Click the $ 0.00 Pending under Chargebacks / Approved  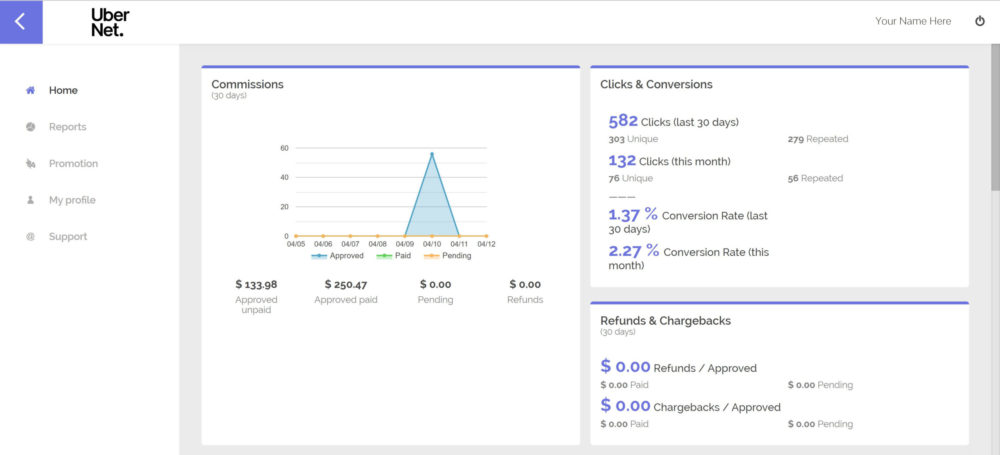click(820, 424)
